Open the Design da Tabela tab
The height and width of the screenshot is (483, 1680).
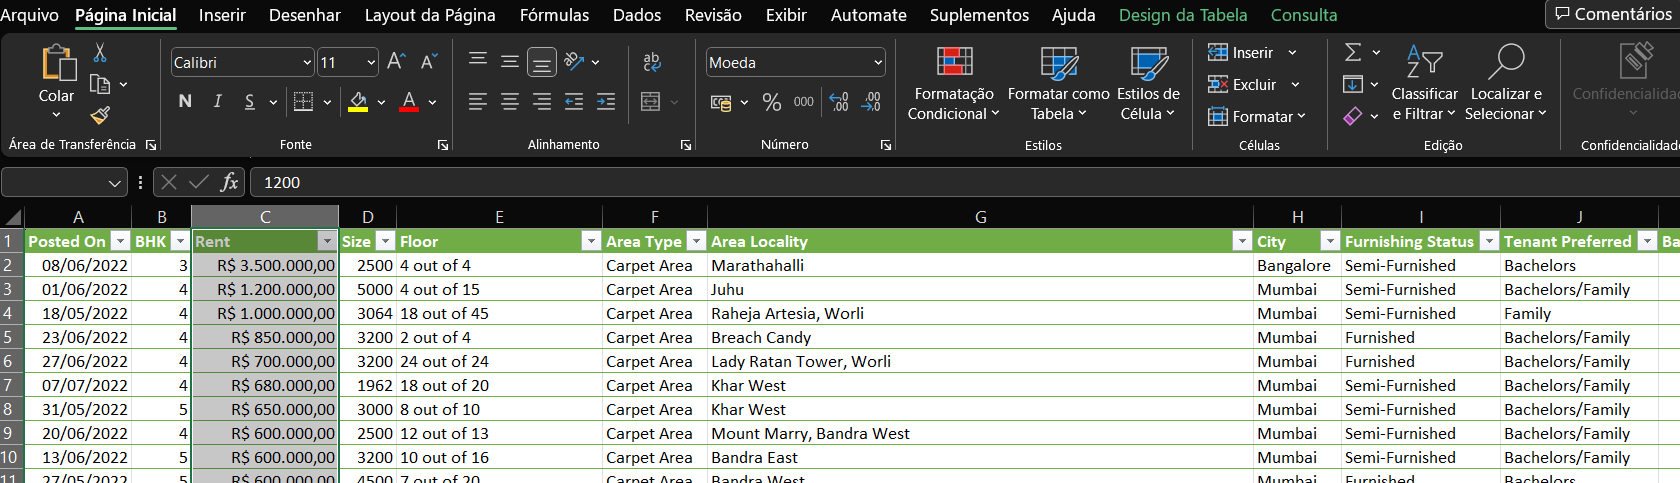(1183, 15)
